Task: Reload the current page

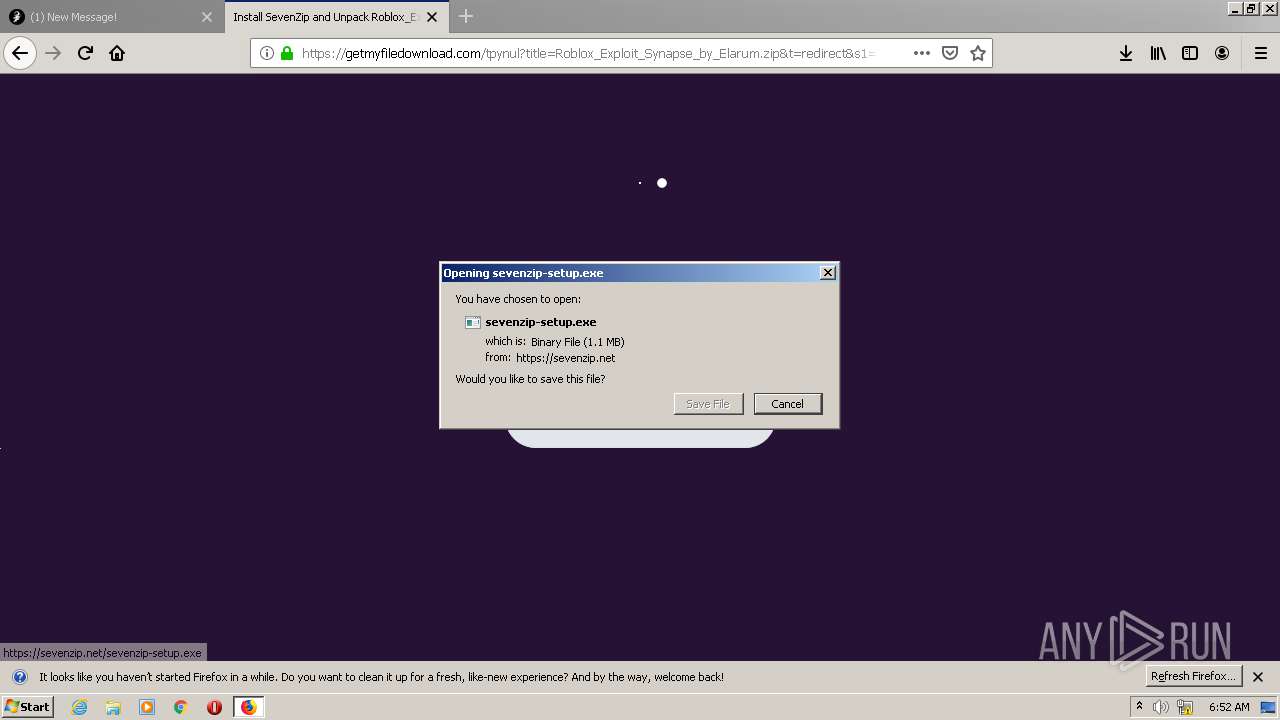Action: 85,53
